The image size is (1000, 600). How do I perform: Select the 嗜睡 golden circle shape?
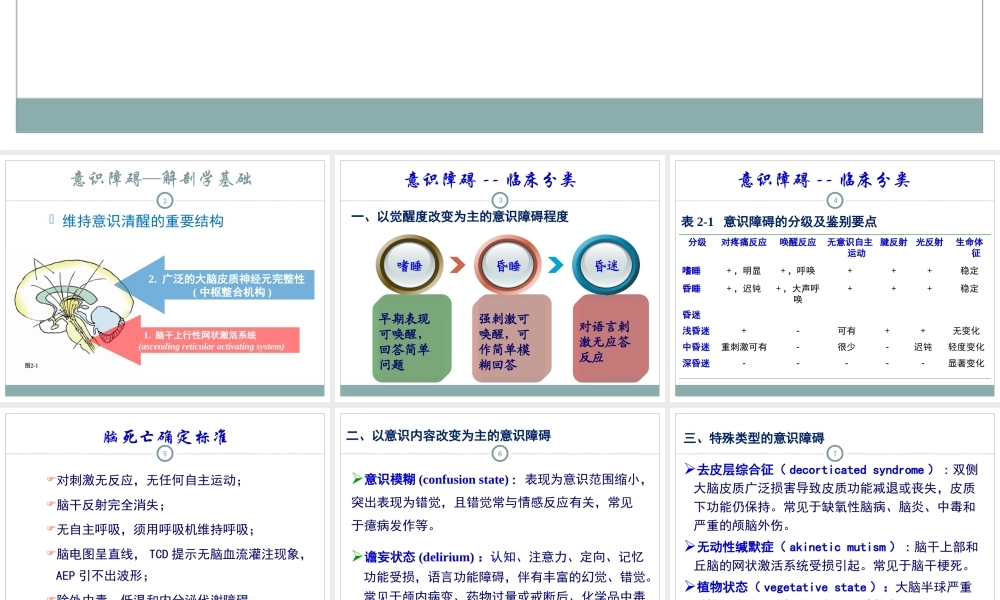tap(409, 263)
